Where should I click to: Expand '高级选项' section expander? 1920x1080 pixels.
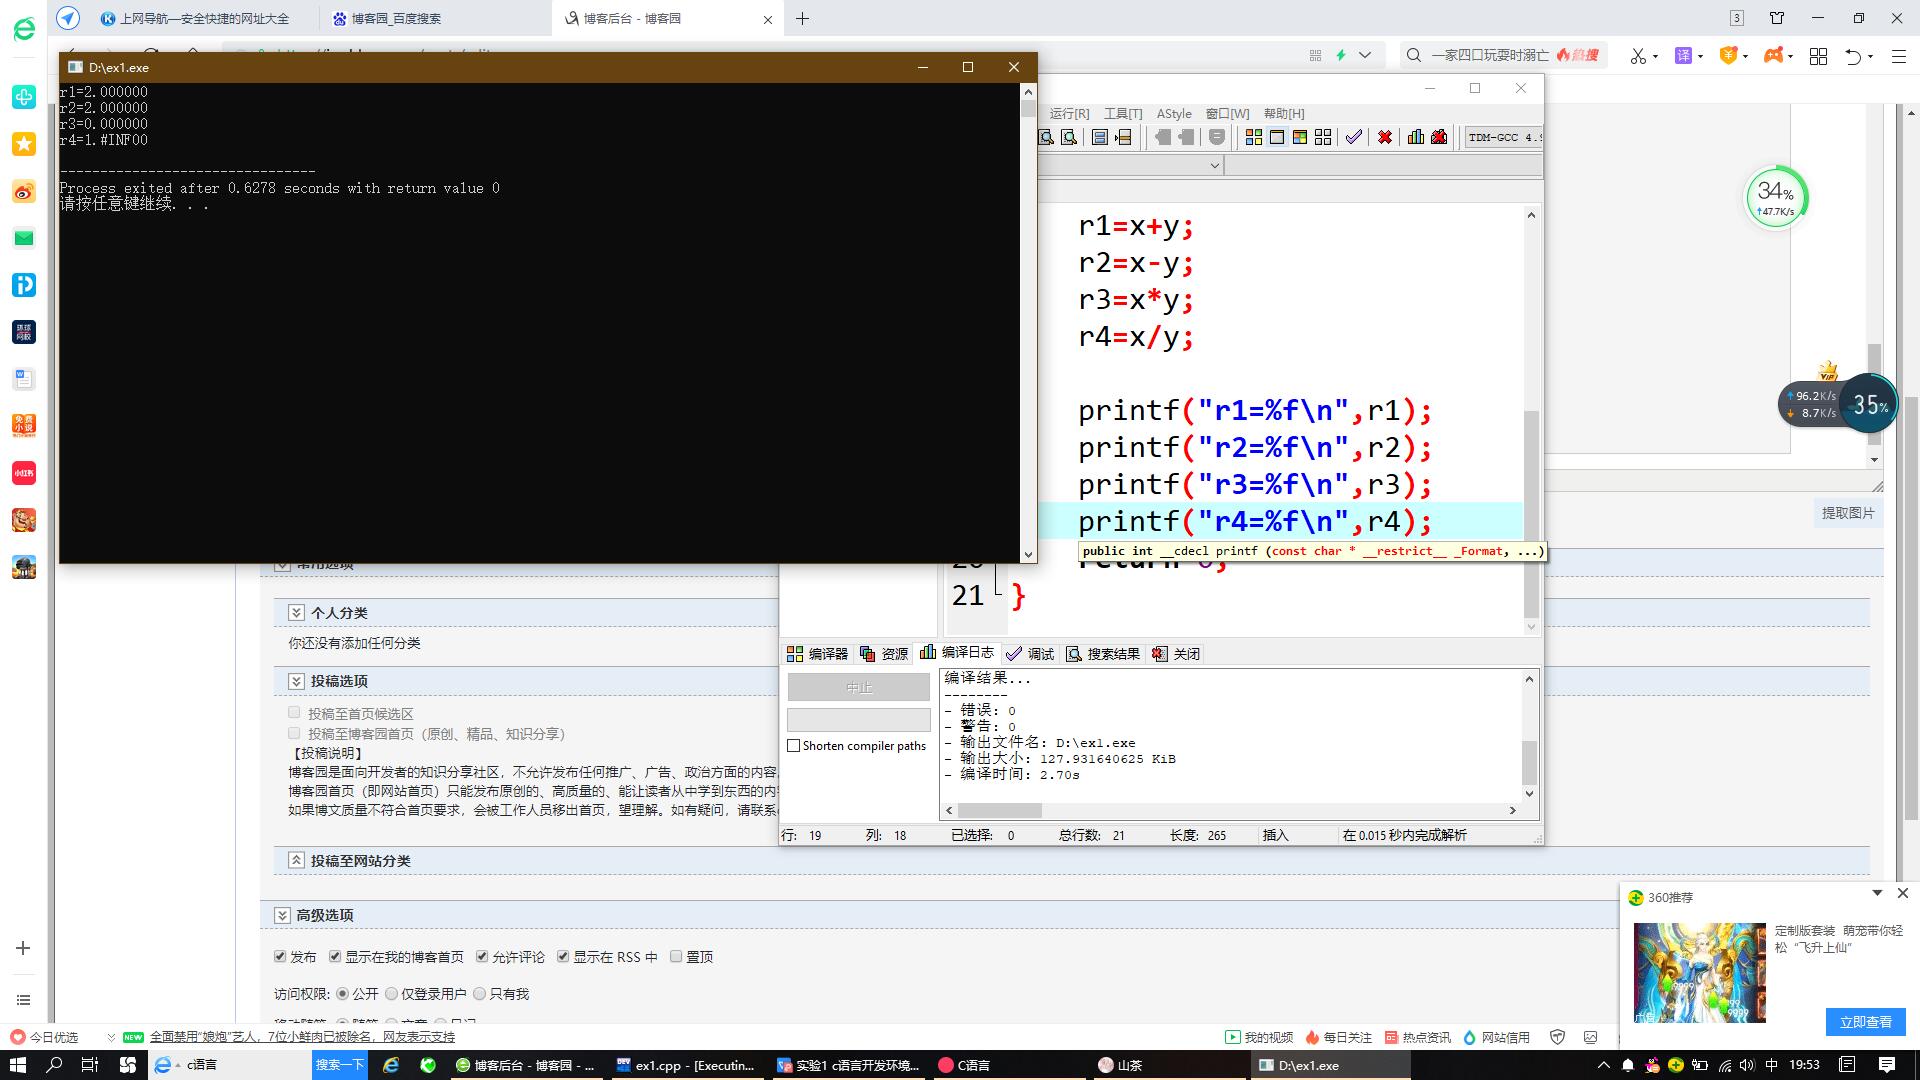click(x=282, y=915)
